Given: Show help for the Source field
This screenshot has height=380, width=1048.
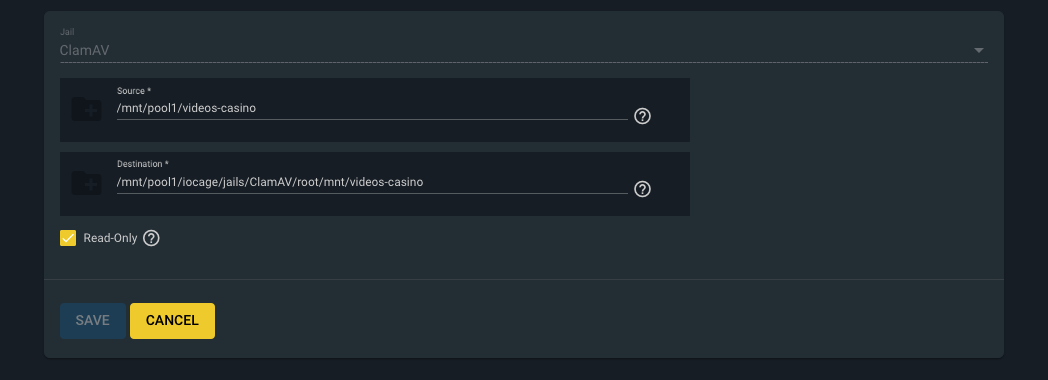Looking at the screenshot, I should pyautogui.click(x=642, y=116).
